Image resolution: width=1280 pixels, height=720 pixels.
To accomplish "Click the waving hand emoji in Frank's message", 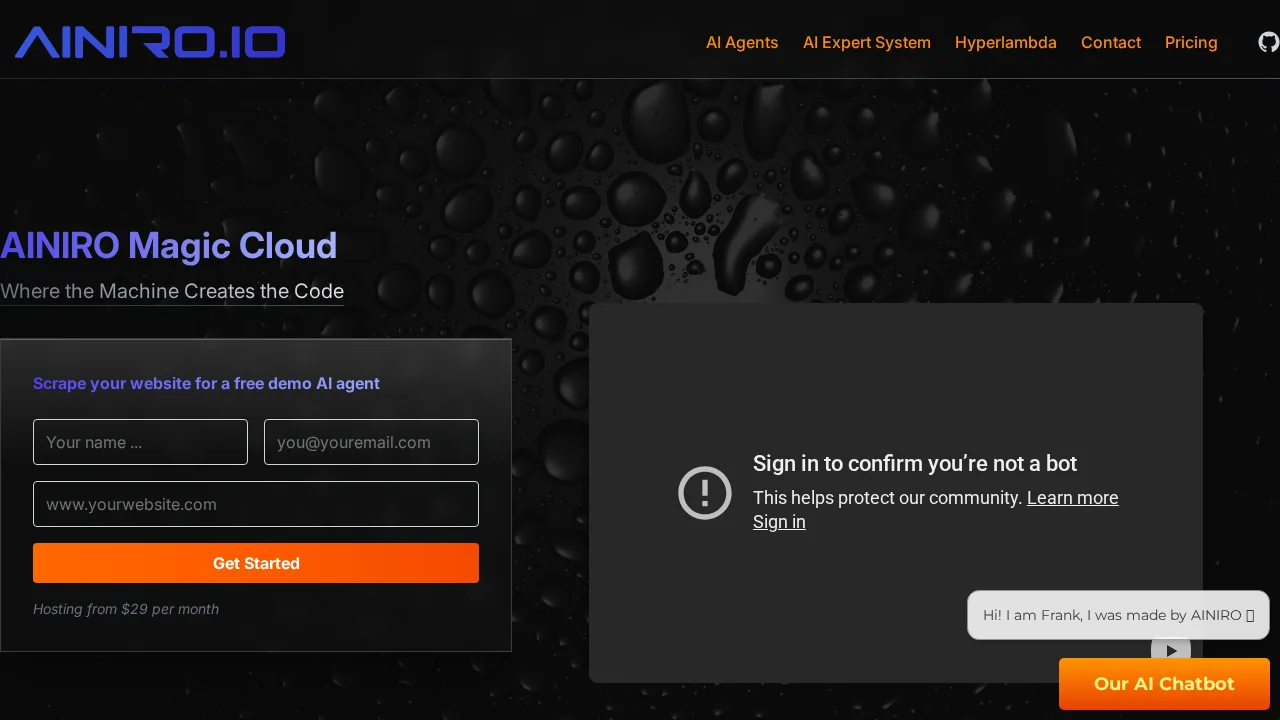I will 1248,615.
